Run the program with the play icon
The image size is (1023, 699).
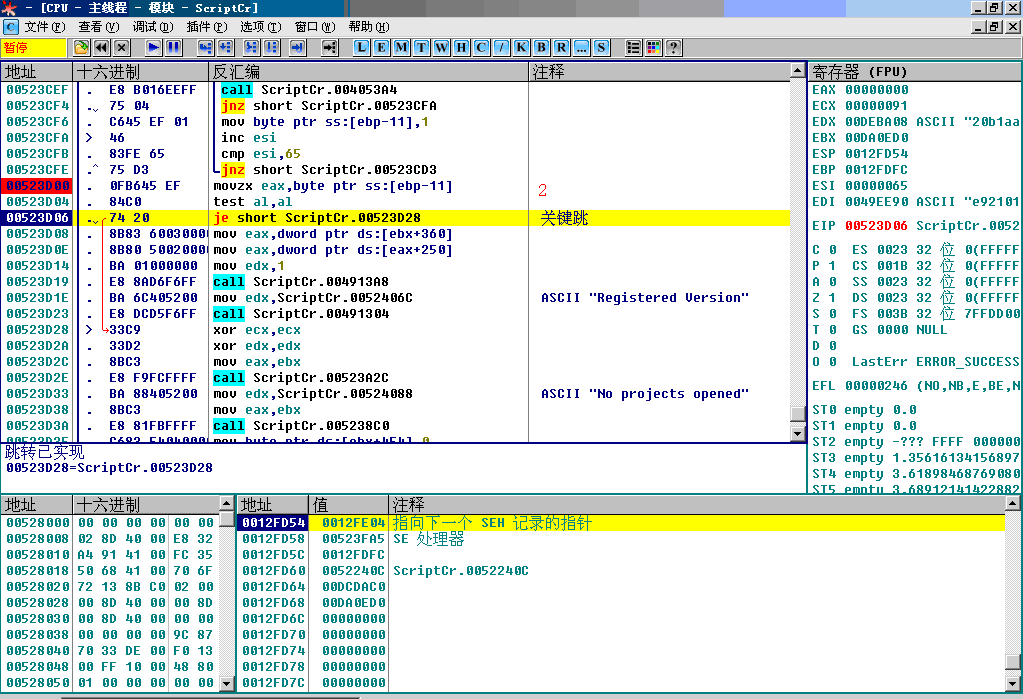[x=153, y=48]
